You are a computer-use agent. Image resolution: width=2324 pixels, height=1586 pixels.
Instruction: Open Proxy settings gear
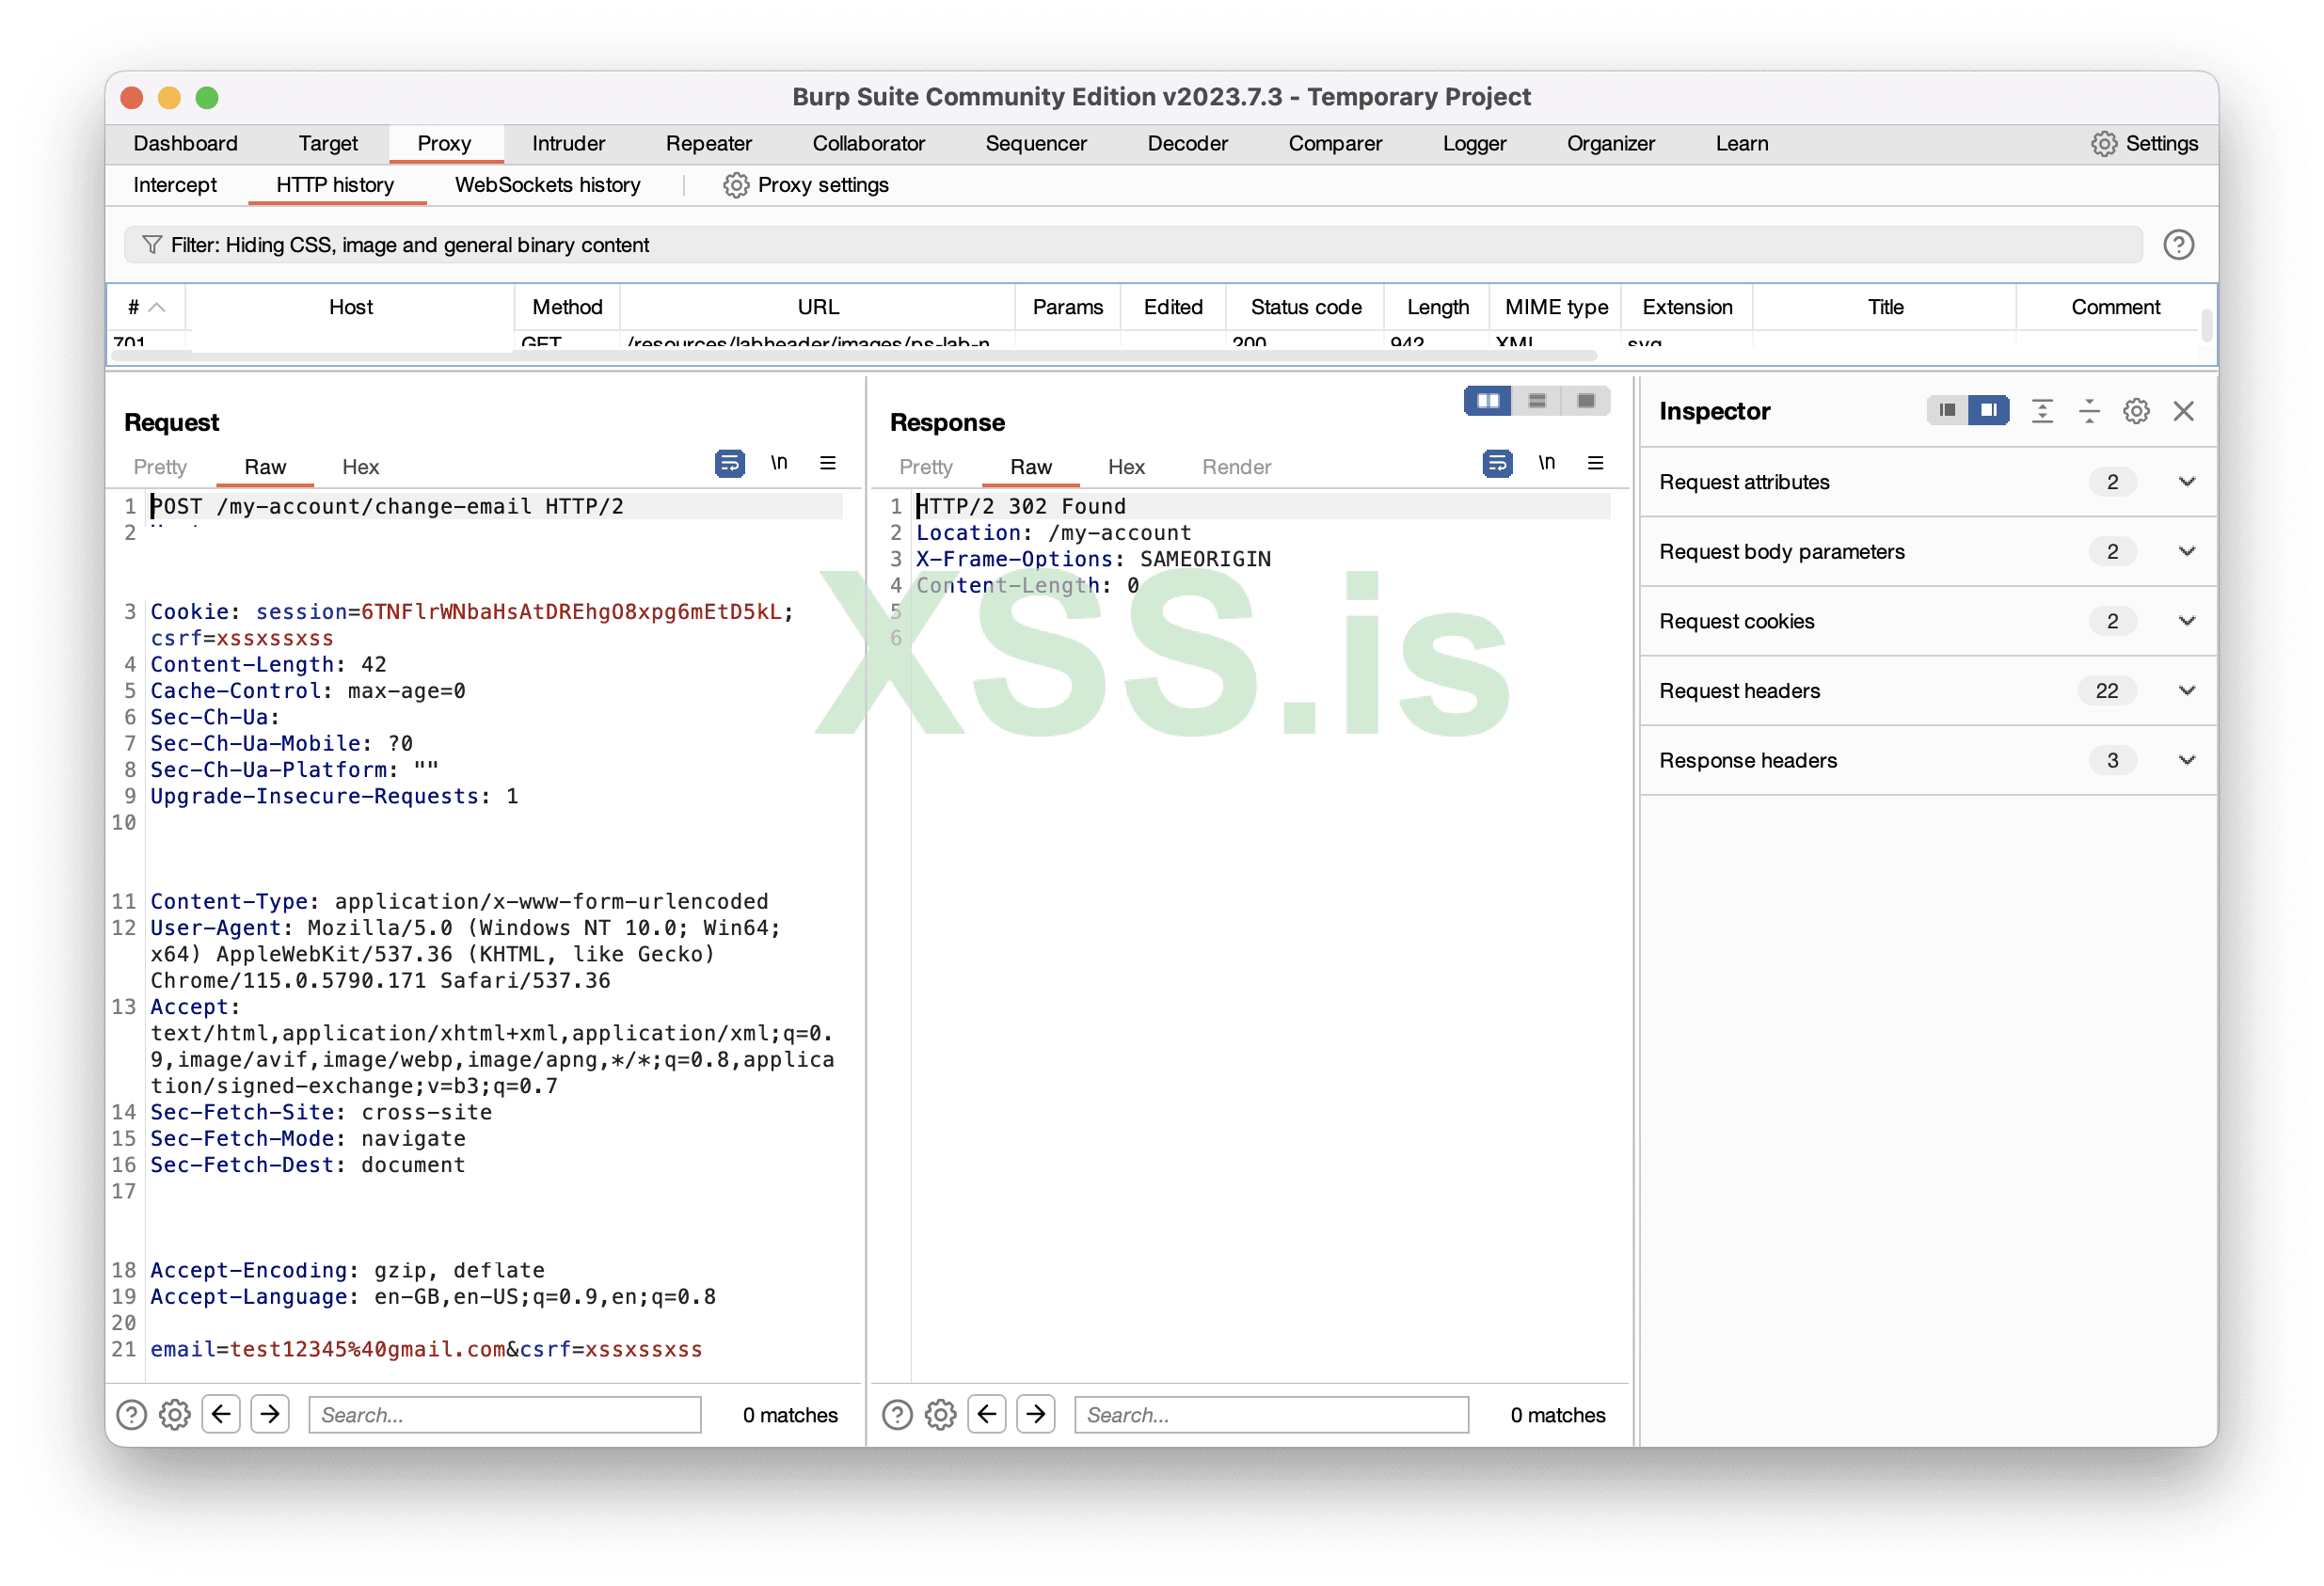[736, 185]
